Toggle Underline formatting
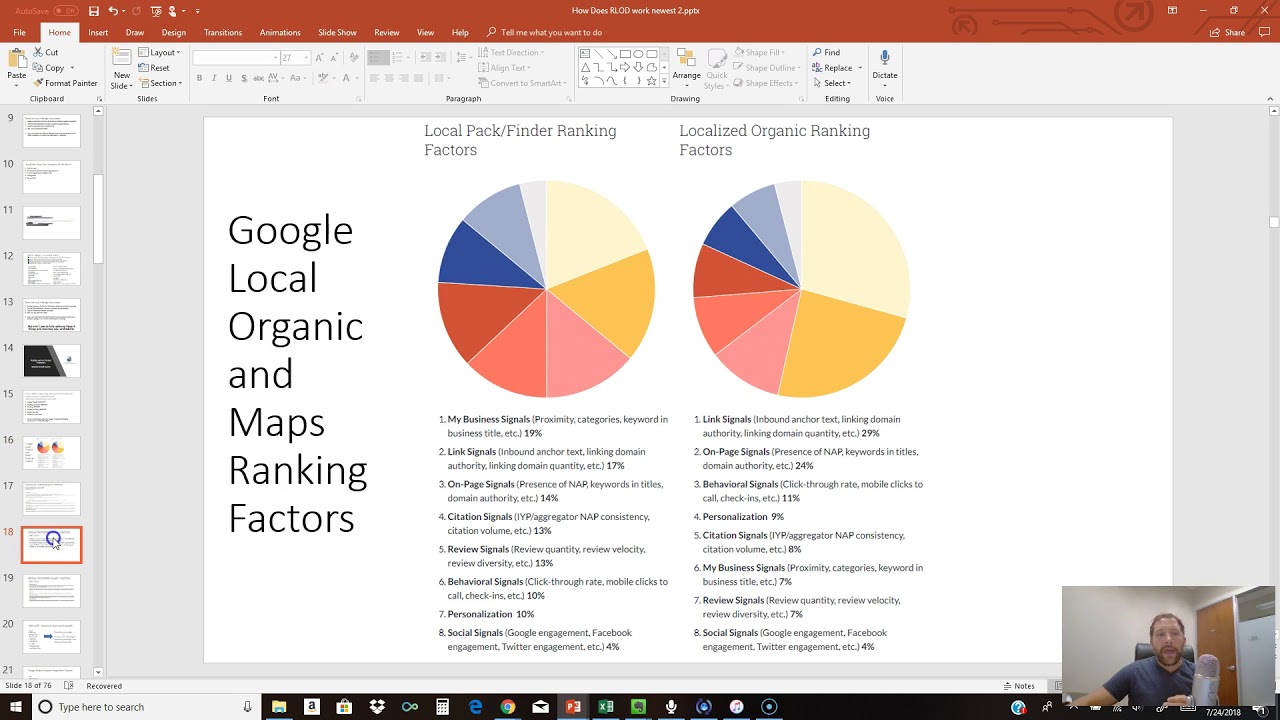The width and height of the screenshot is (1280, 720). 229,78
